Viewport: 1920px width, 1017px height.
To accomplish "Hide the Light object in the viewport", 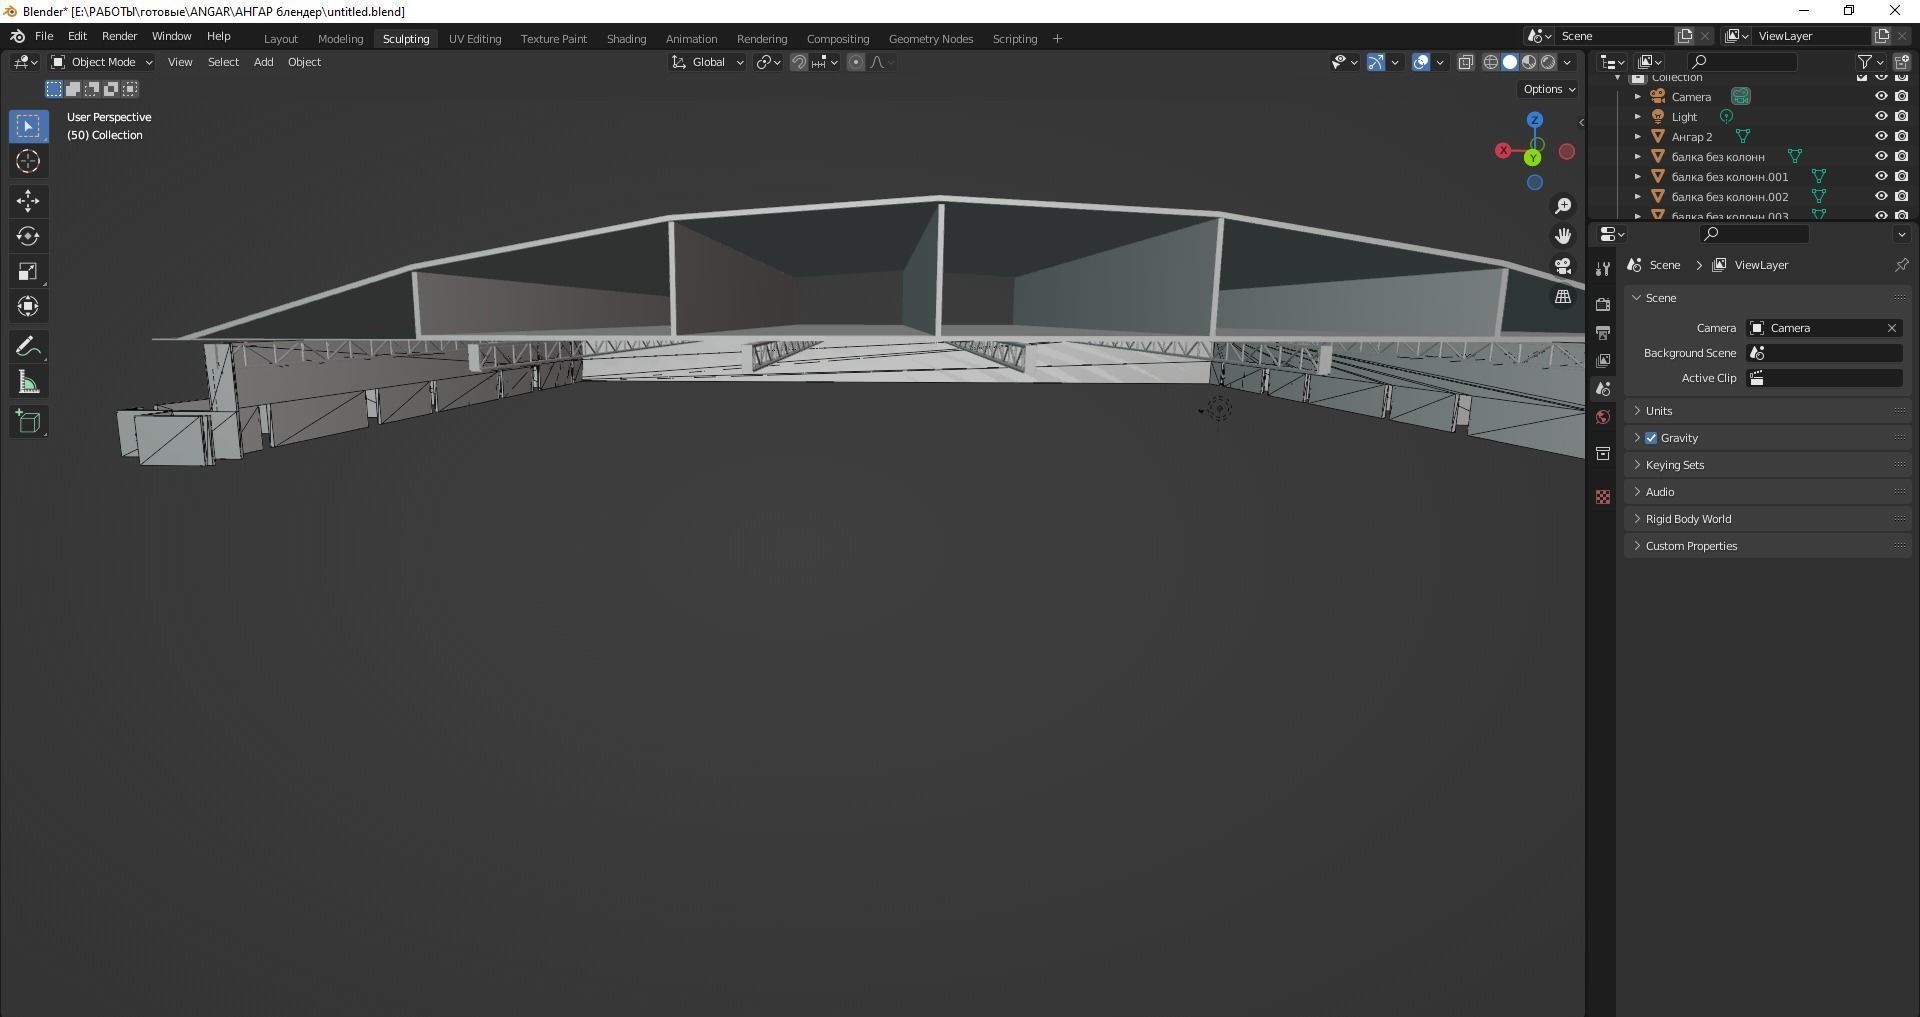I will point(1883,116).
